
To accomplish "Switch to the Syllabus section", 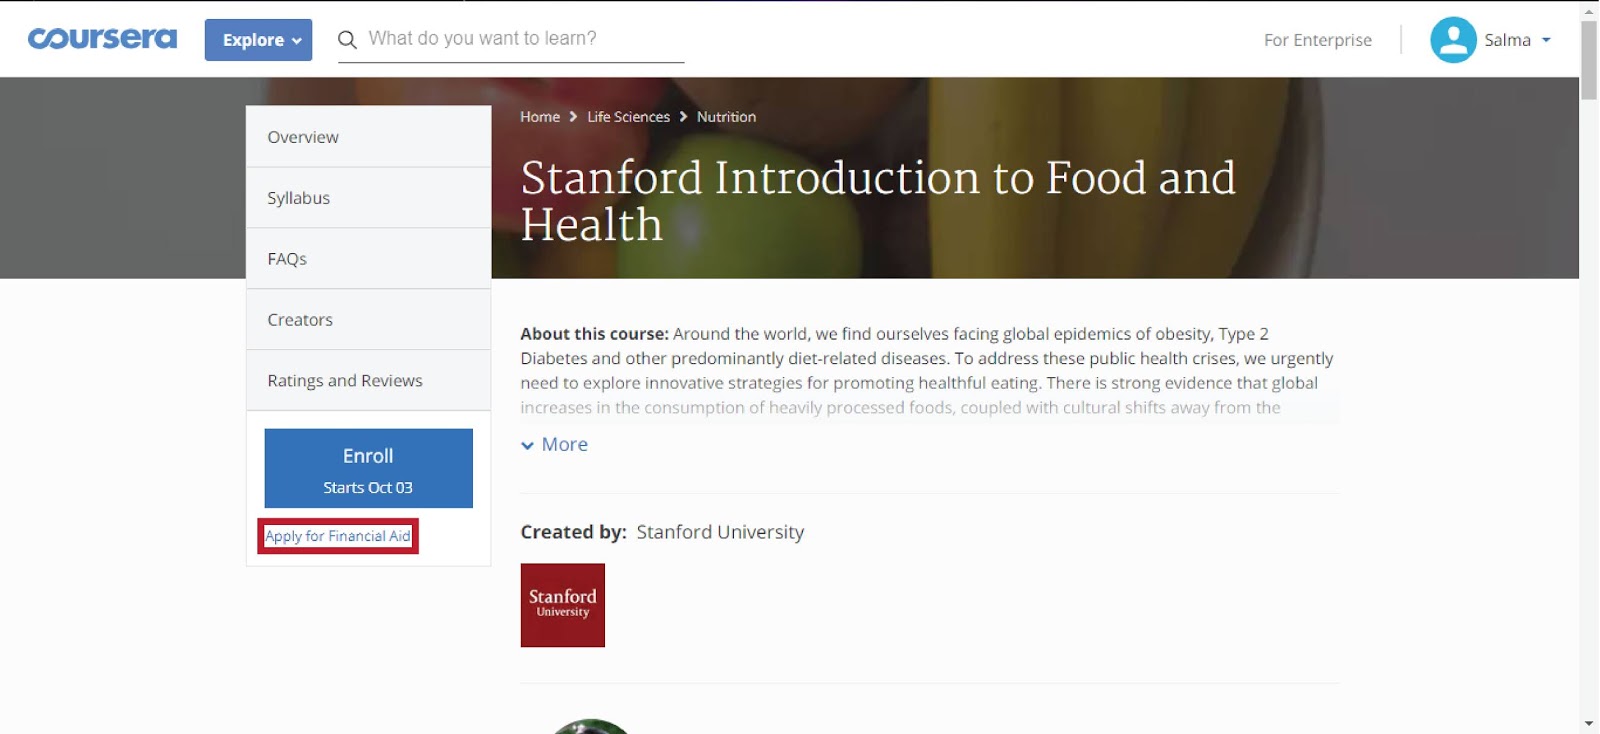I will click(298, 198).
